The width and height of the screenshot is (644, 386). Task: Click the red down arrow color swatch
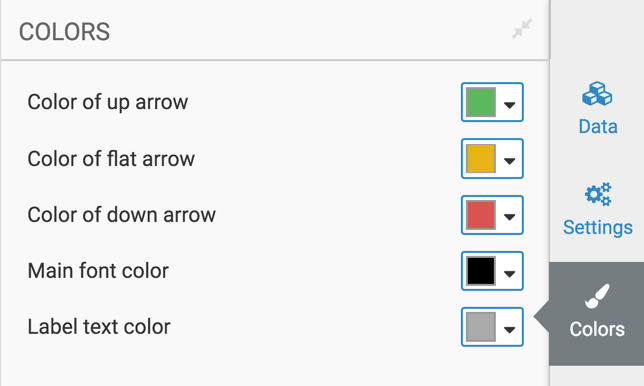click(481, 215)
